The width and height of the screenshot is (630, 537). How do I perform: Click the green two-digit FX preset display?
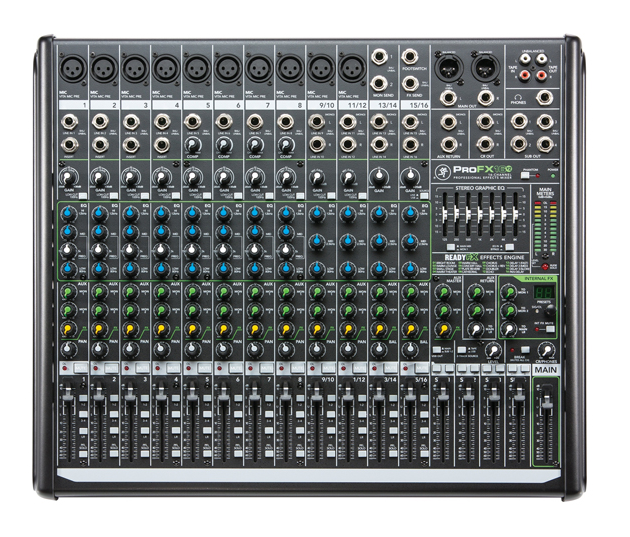pyautogui.click(x=545, y=292)
